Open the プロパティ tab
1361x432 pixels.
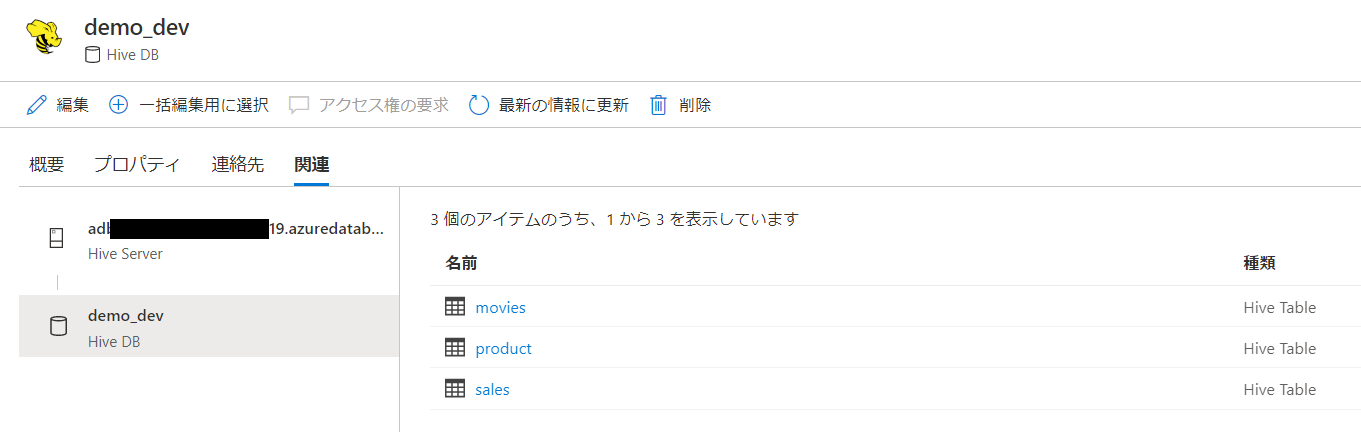(137, 165)
